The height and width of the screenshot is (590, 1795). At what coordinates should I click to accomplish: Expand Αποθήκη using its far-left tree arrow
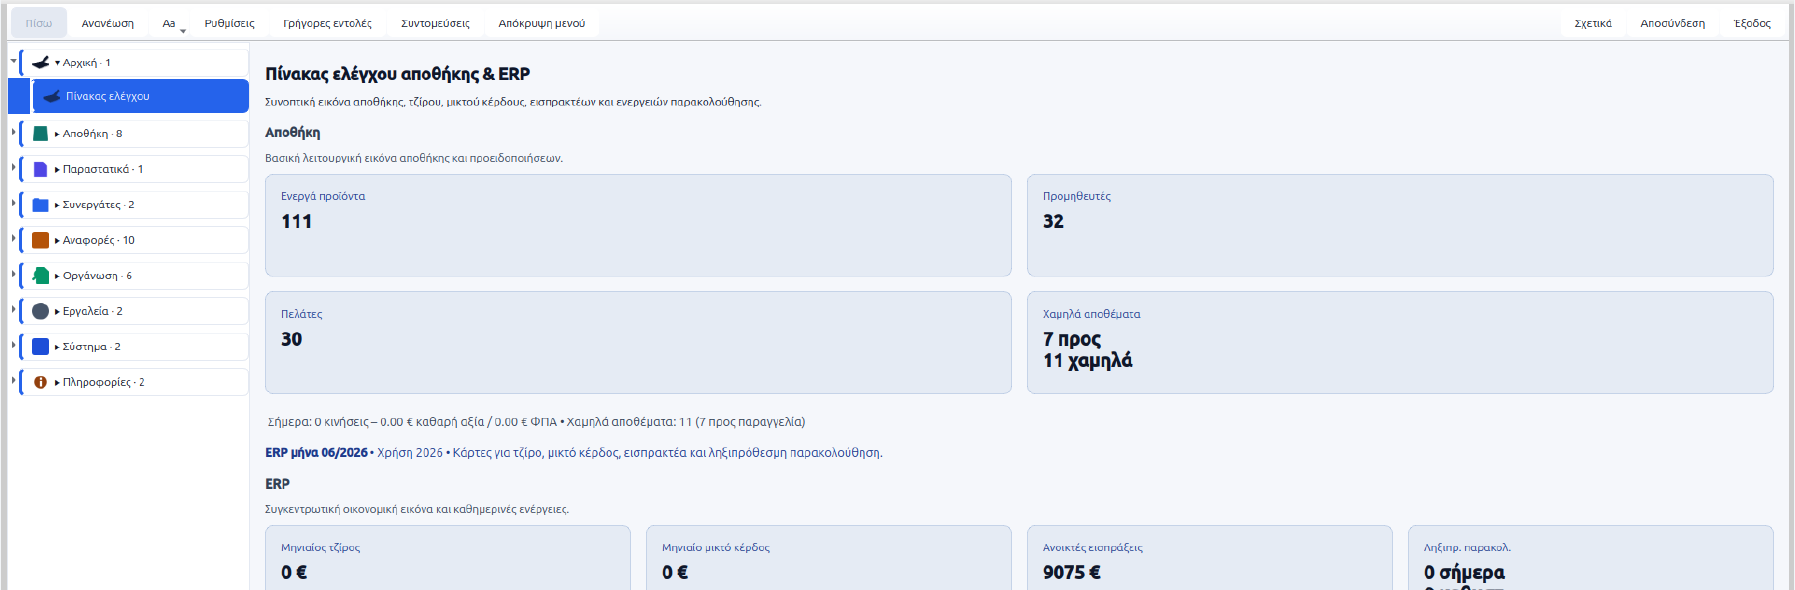pos(13,132)
